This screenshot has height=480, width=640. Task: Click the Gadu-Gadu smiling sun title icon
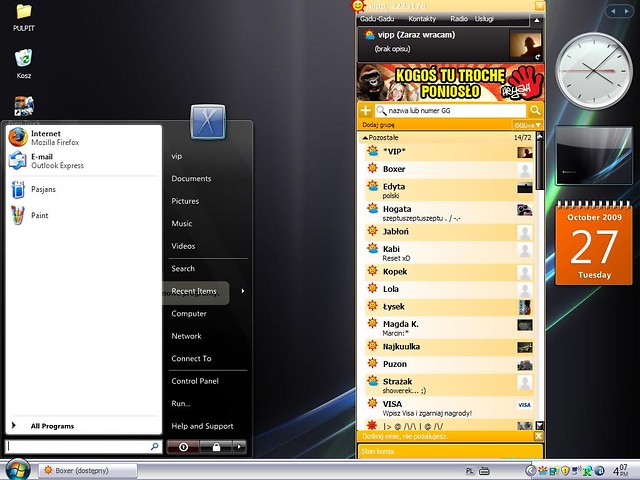358,6
